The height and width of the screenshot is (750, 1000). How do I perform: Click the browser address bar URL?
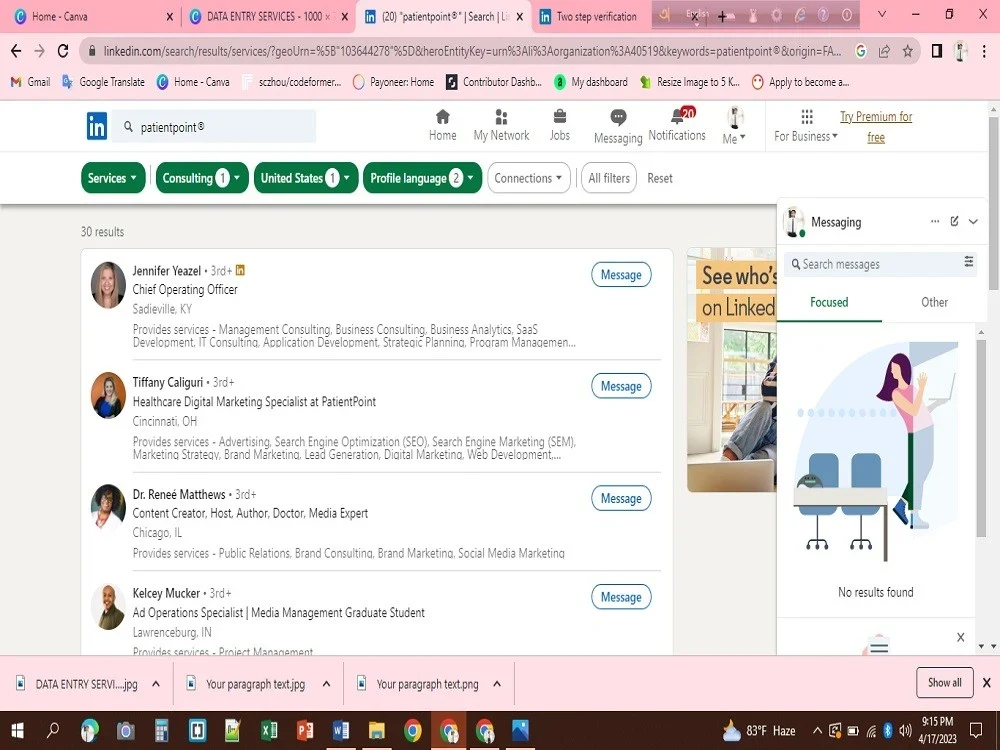point(472,51)
